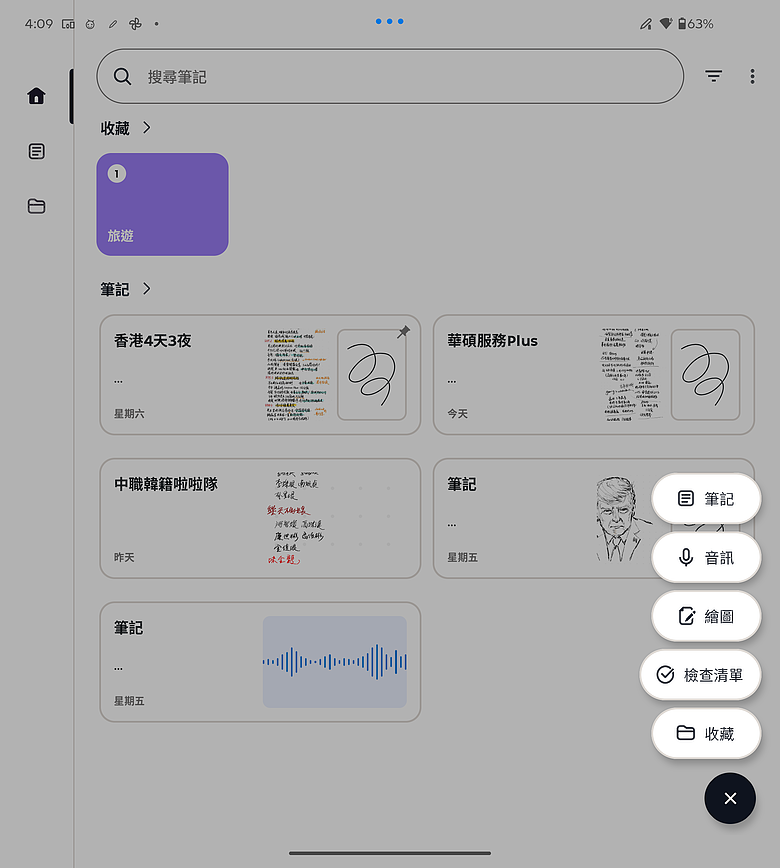Open the audio waveform note thumbnail

(x=335, y=662)
